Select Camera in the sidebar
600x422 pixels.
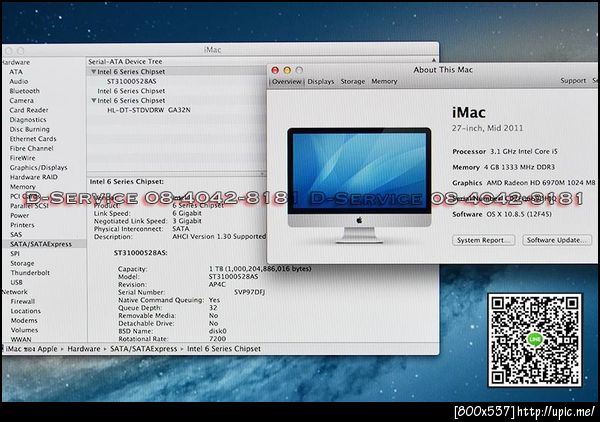coord(21,101)
